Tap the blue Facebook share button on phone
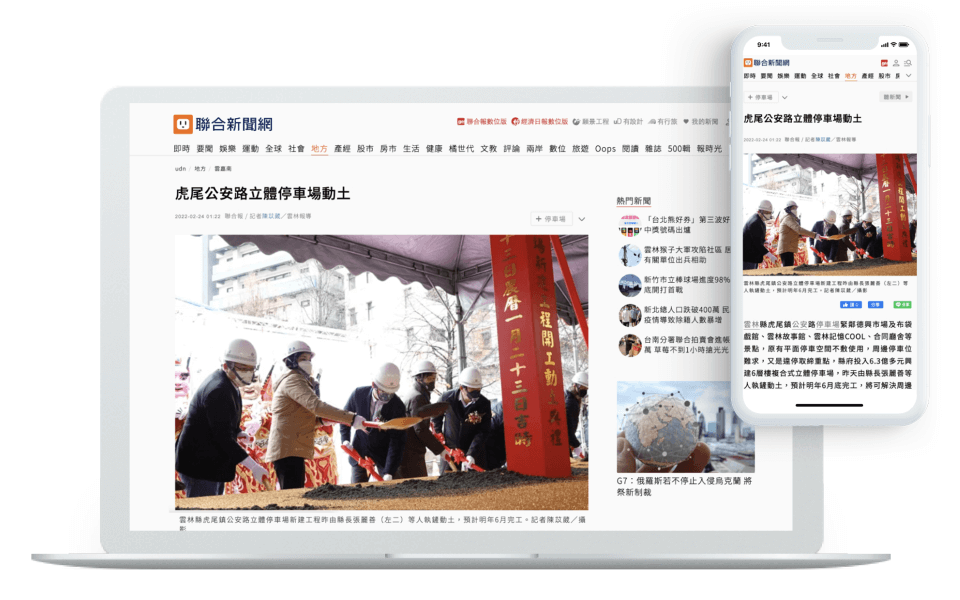960x600 pixels. point(876,304)
